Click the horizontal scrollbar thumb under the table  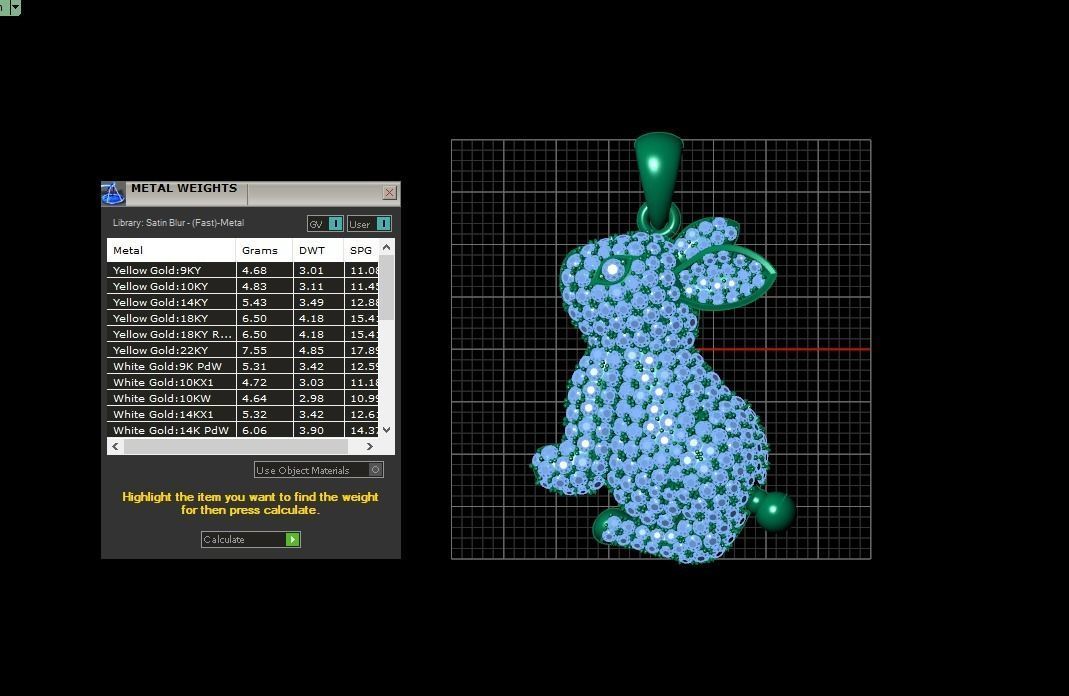(236, 447)
